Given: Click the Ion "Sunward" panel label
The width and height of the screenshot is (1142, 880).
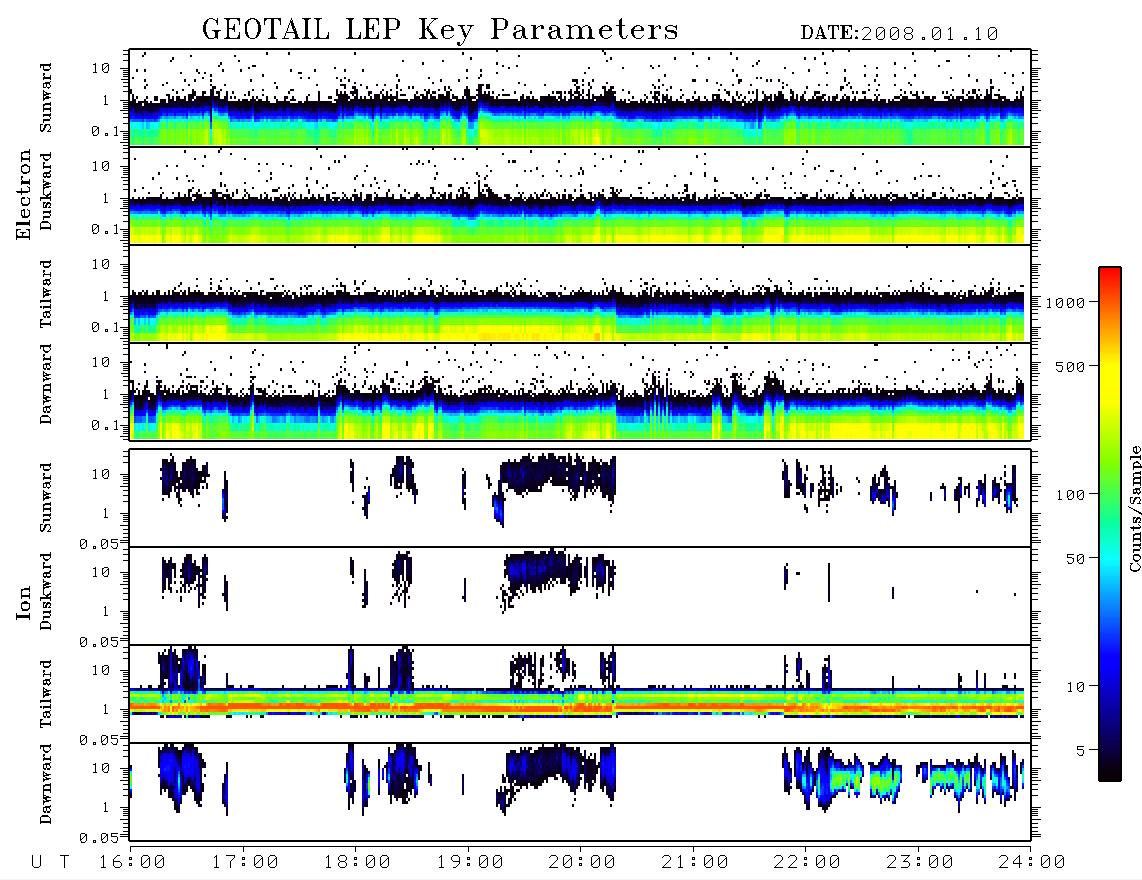Looking at the screenshot, I should (46, 498).
